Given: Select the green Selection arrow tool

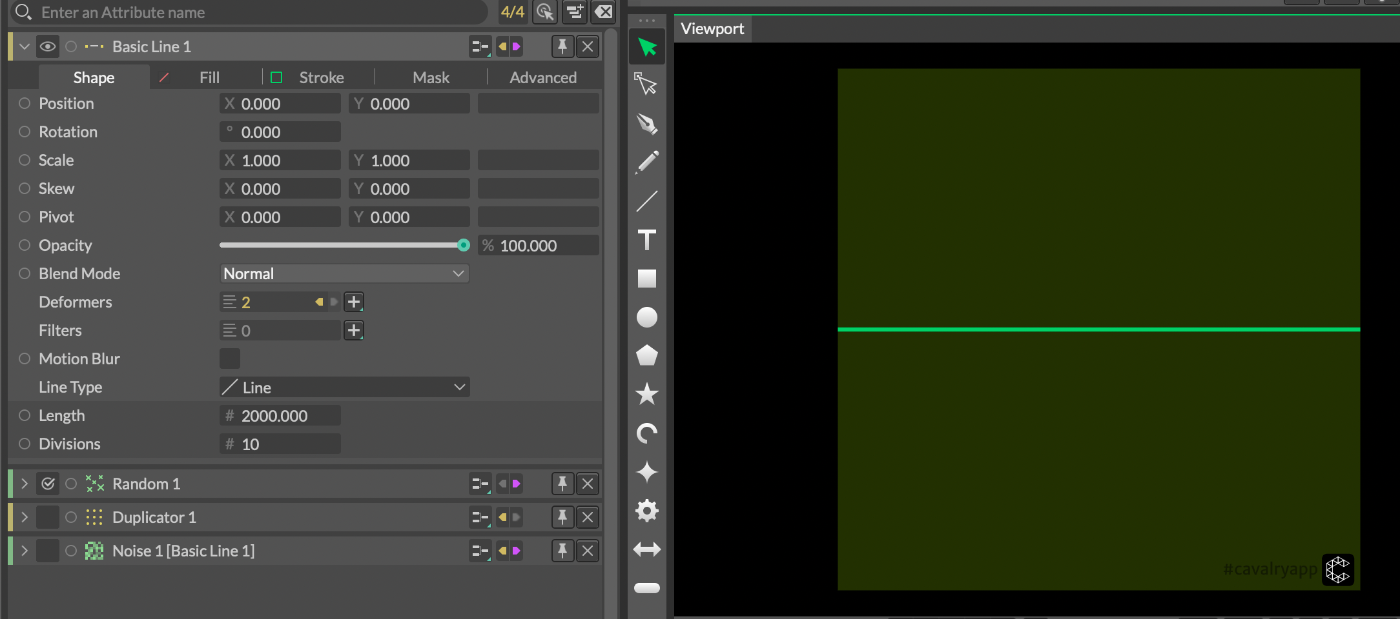Looking at the screenshot, I should pyautogui.click(x=647, y=47).
